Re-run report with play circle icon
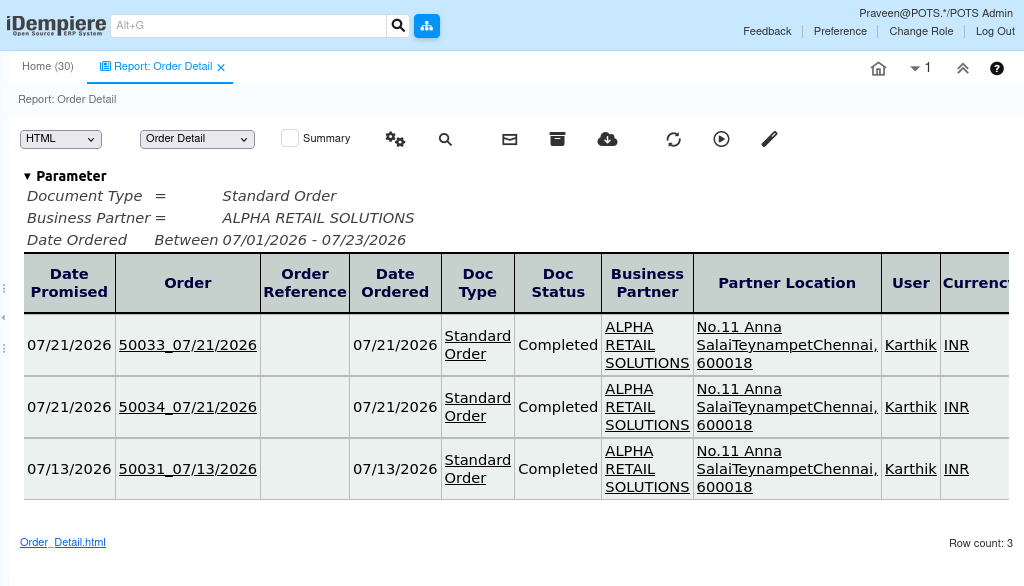 (x=721, y=139)
